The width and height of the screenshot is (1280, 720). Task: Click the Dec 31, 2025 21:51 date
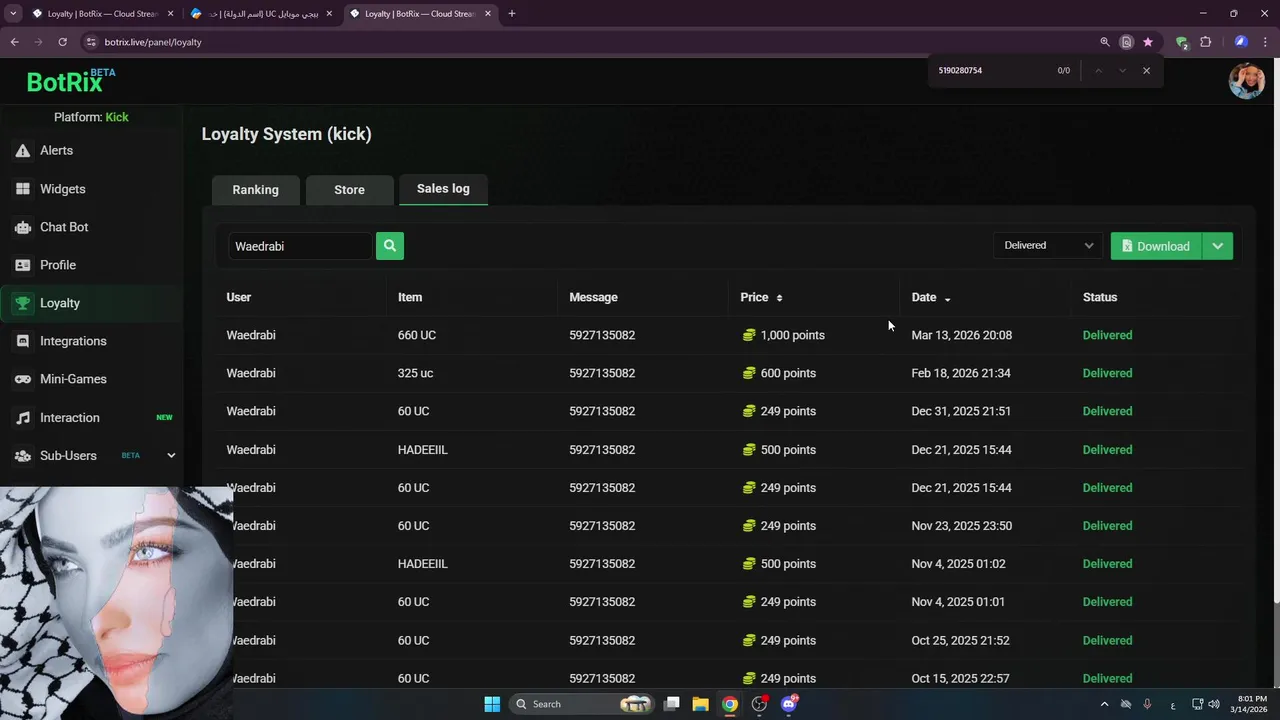point(961,411)
